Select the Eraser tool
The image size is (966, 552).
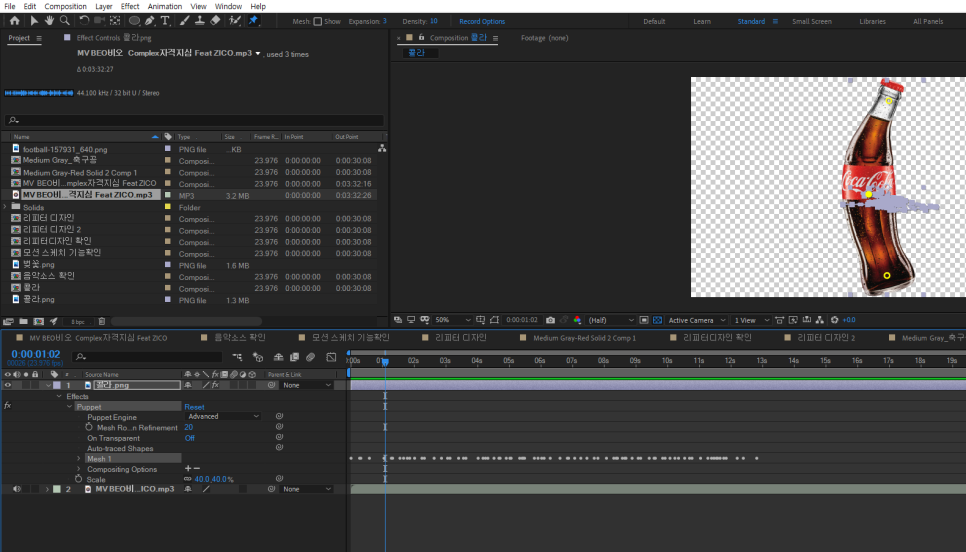(215, 21)
